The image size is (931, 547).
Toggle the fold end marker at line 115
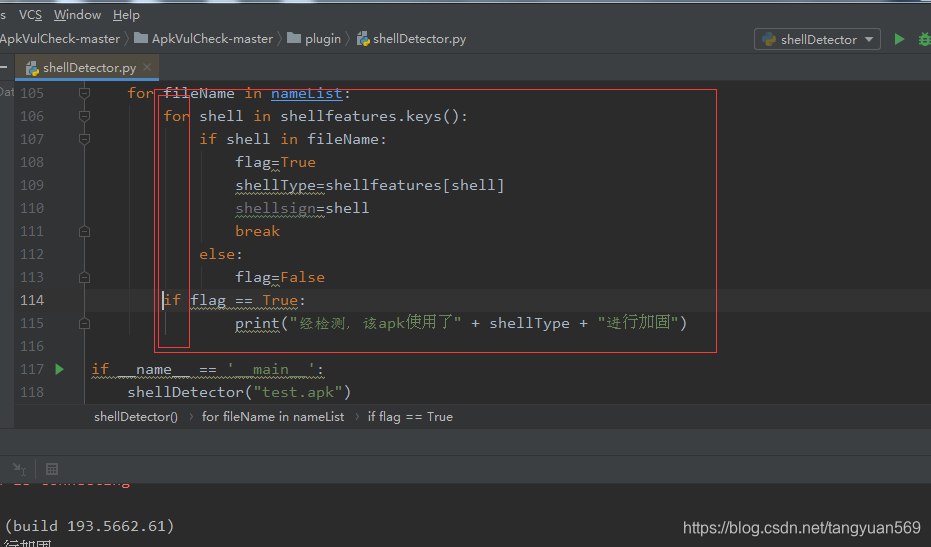click(x=84, y=324)
